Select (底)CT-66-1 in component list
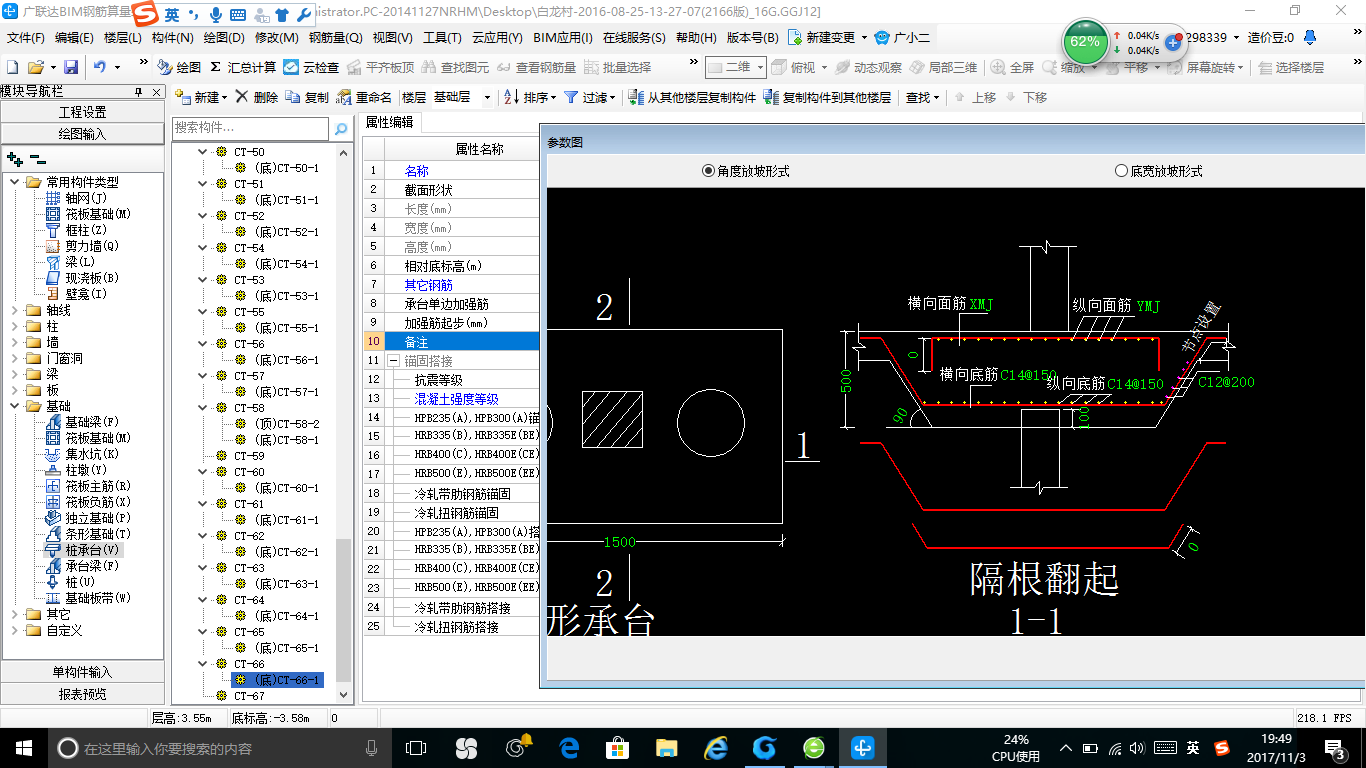Image resolution: width=1366 pixels, height=768 pixels. [278, 680]
